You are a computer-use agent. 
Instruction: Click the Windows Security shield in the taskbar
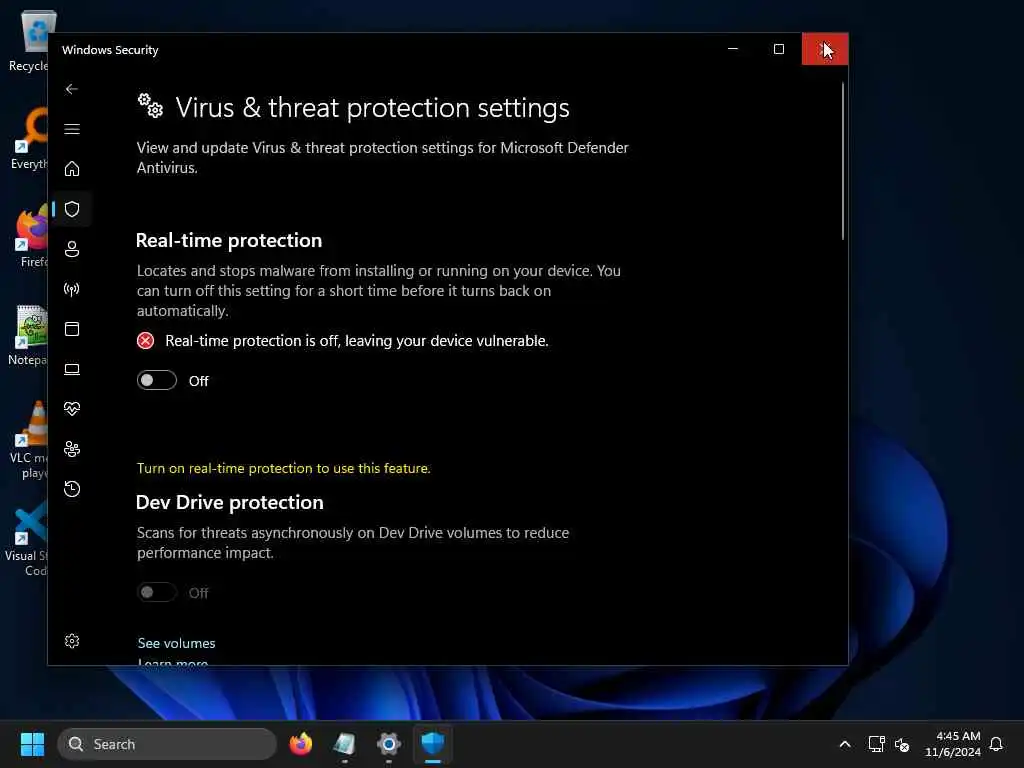point(432,744)
